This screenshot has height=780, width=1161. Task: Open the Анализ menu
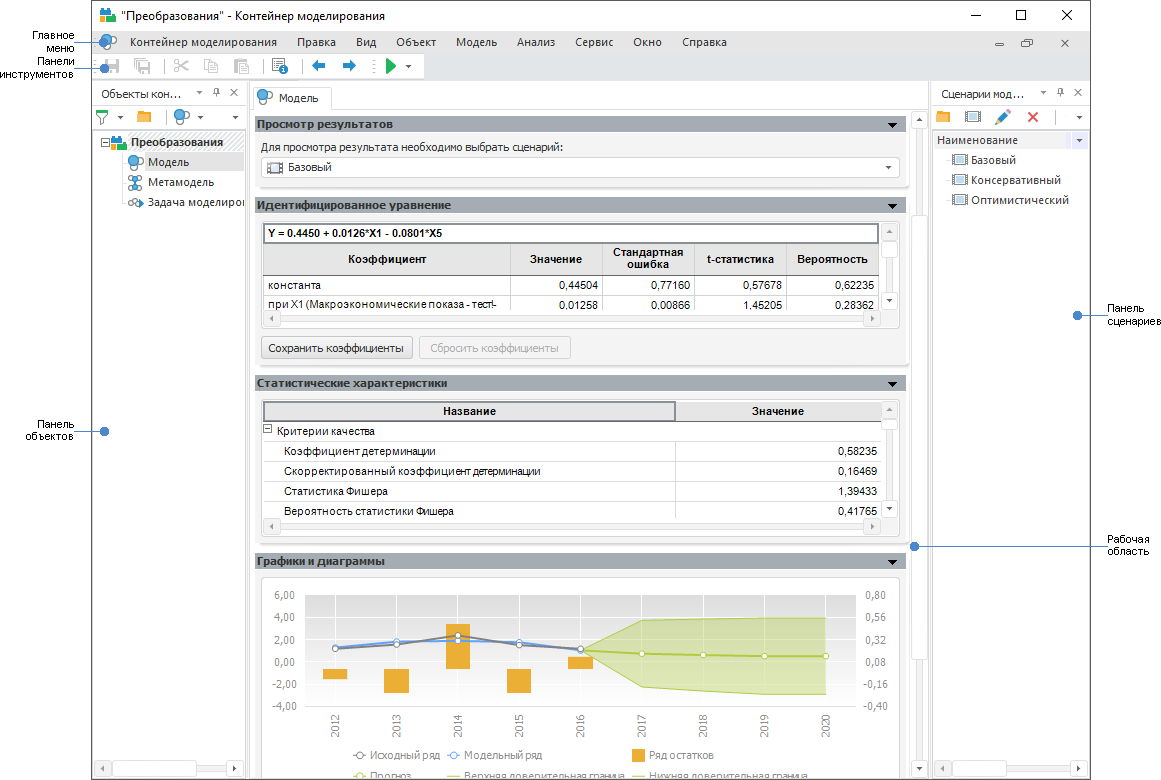[536, 42]
